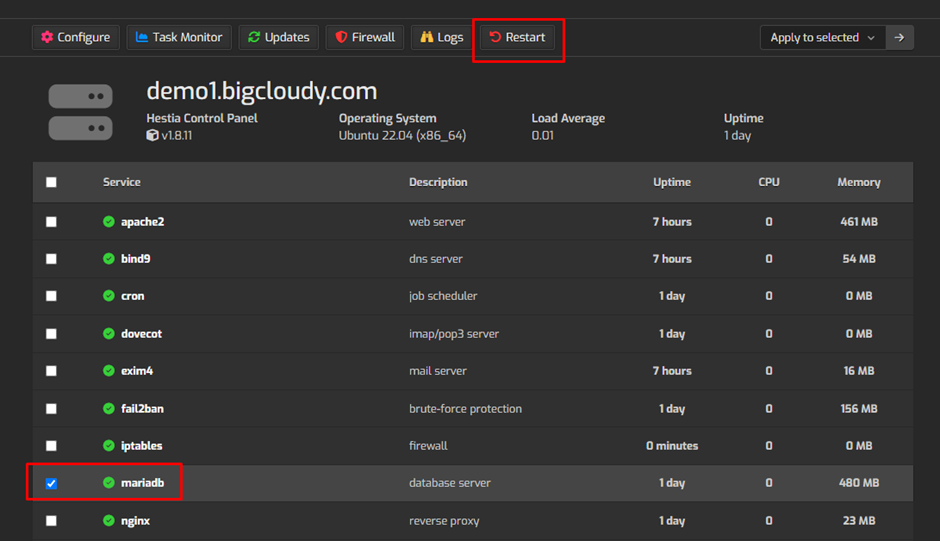Open the cron service link
Image resolution: width=940 pixels, height=541 pixels.
coord(132,296)
